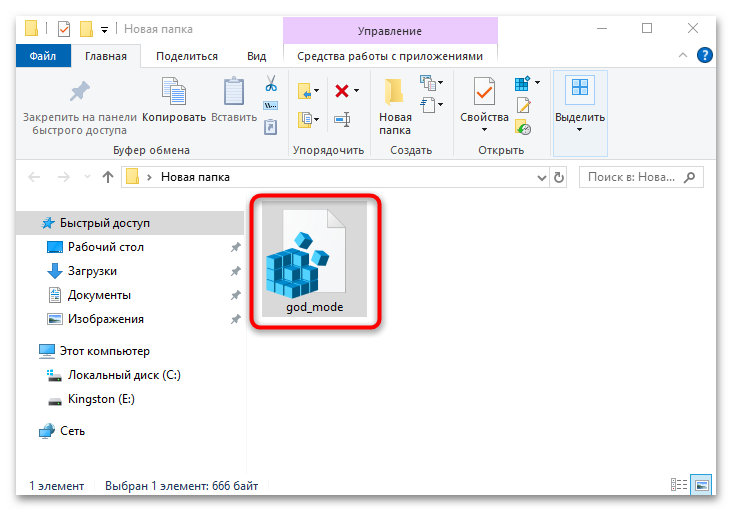This screenshot has width=732, height=511.
Task: Click Pin to Quick access pushpin icon
Action: coord(80,91)
